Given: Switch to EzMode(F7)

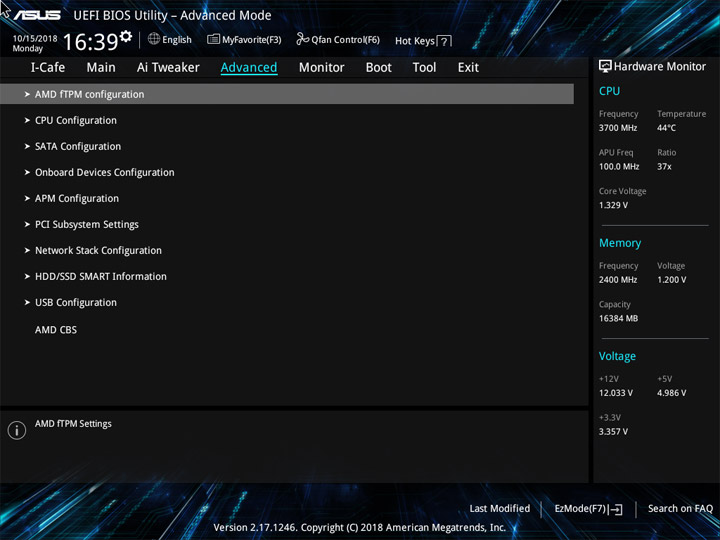Looking at the screenshot, I should click(580, 508).
